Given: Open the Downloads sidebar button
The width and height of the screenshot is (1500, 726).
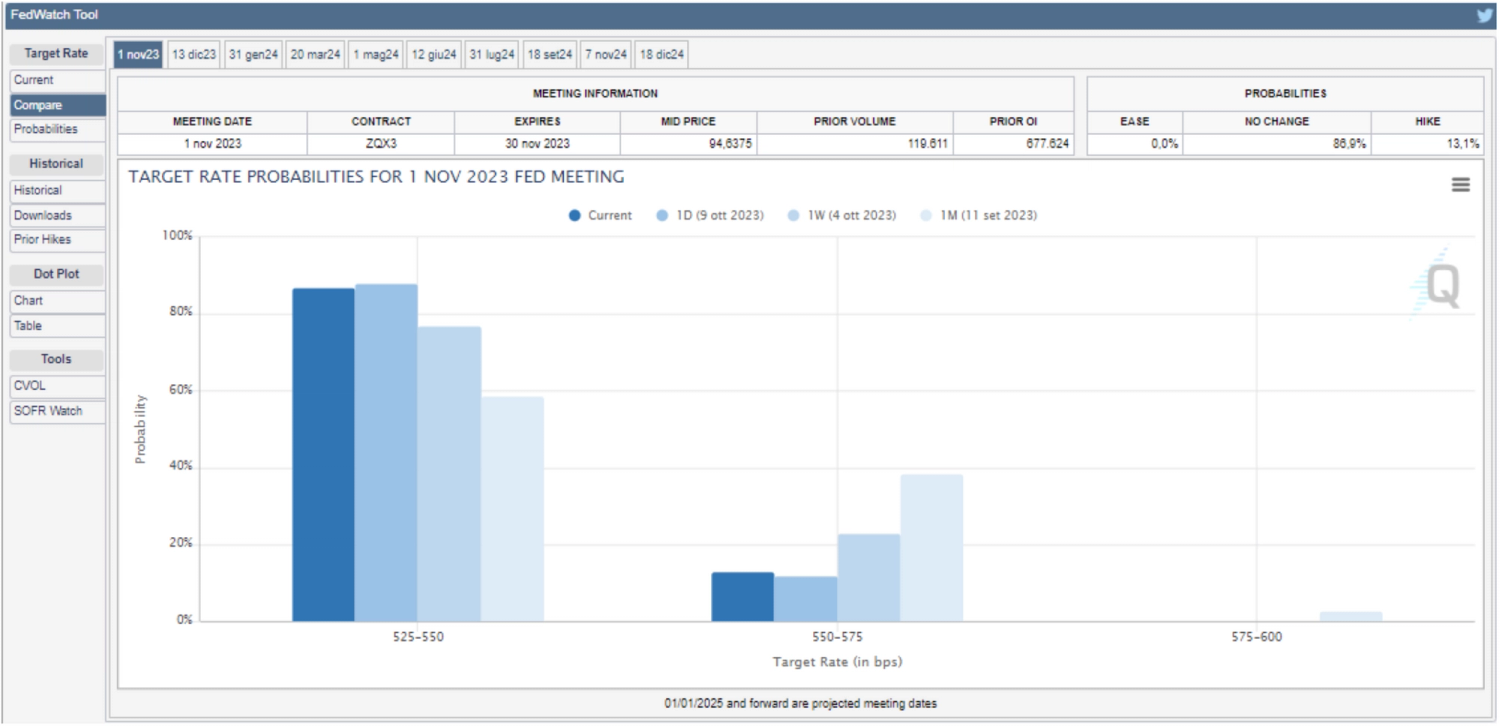Looking at the screenshot, I should (x=57, y=215).
